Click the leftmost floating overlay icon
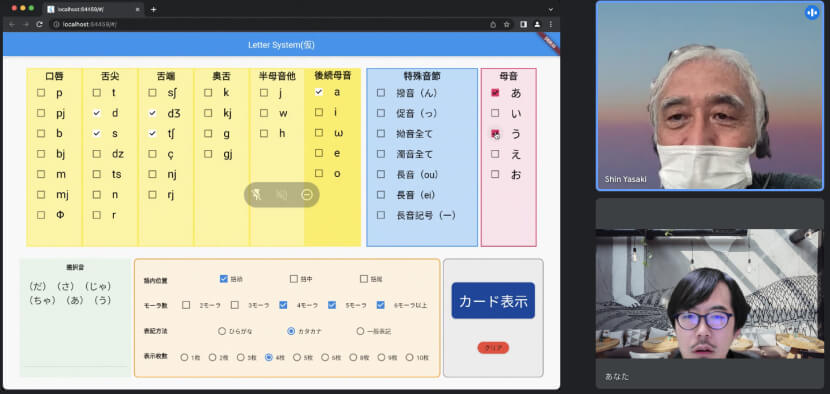 257,195
